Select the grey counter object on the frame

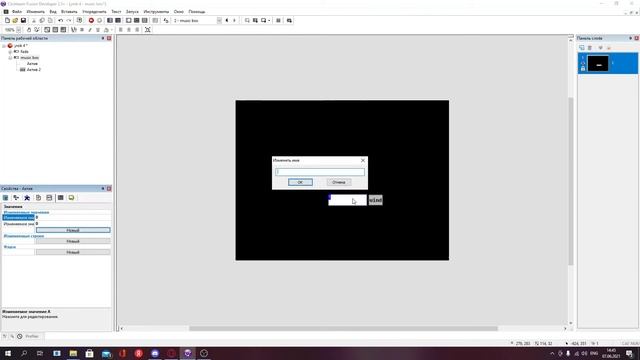click(x=376, y=200)
